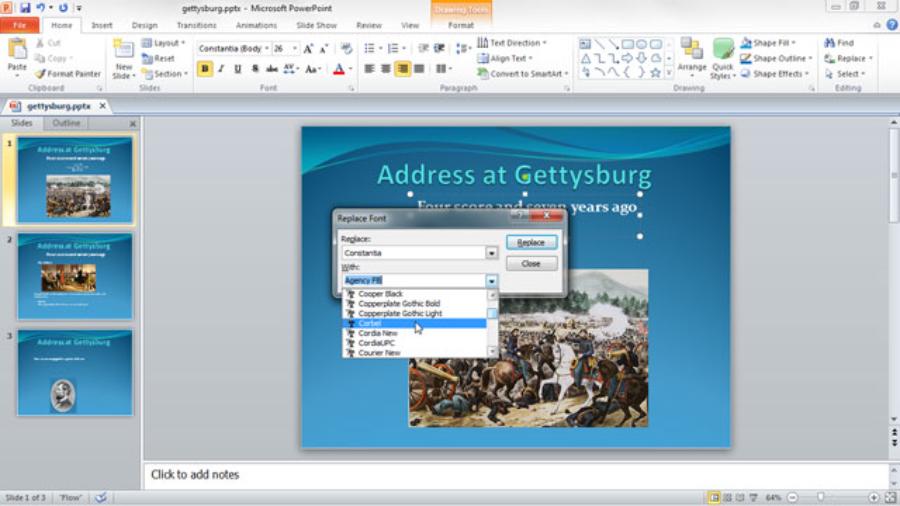Viewport: 900px width, 506px height.
Task: Switch to the Transitions ribbon tab
Action: coord(196,25)
